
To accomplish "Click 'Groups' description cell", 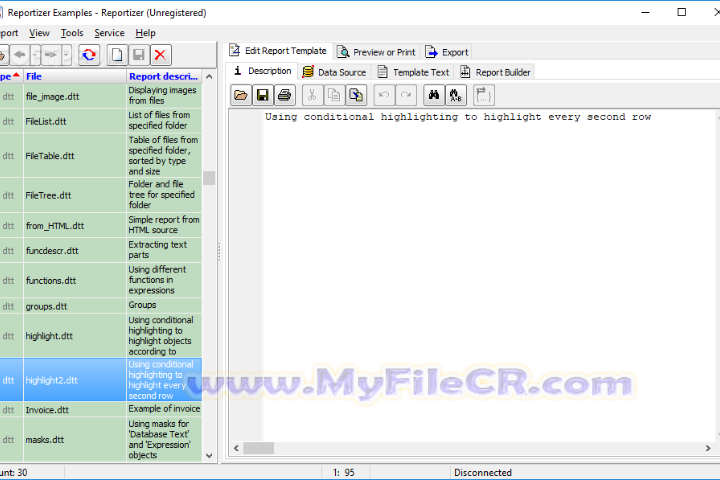I will coord(164,305).
